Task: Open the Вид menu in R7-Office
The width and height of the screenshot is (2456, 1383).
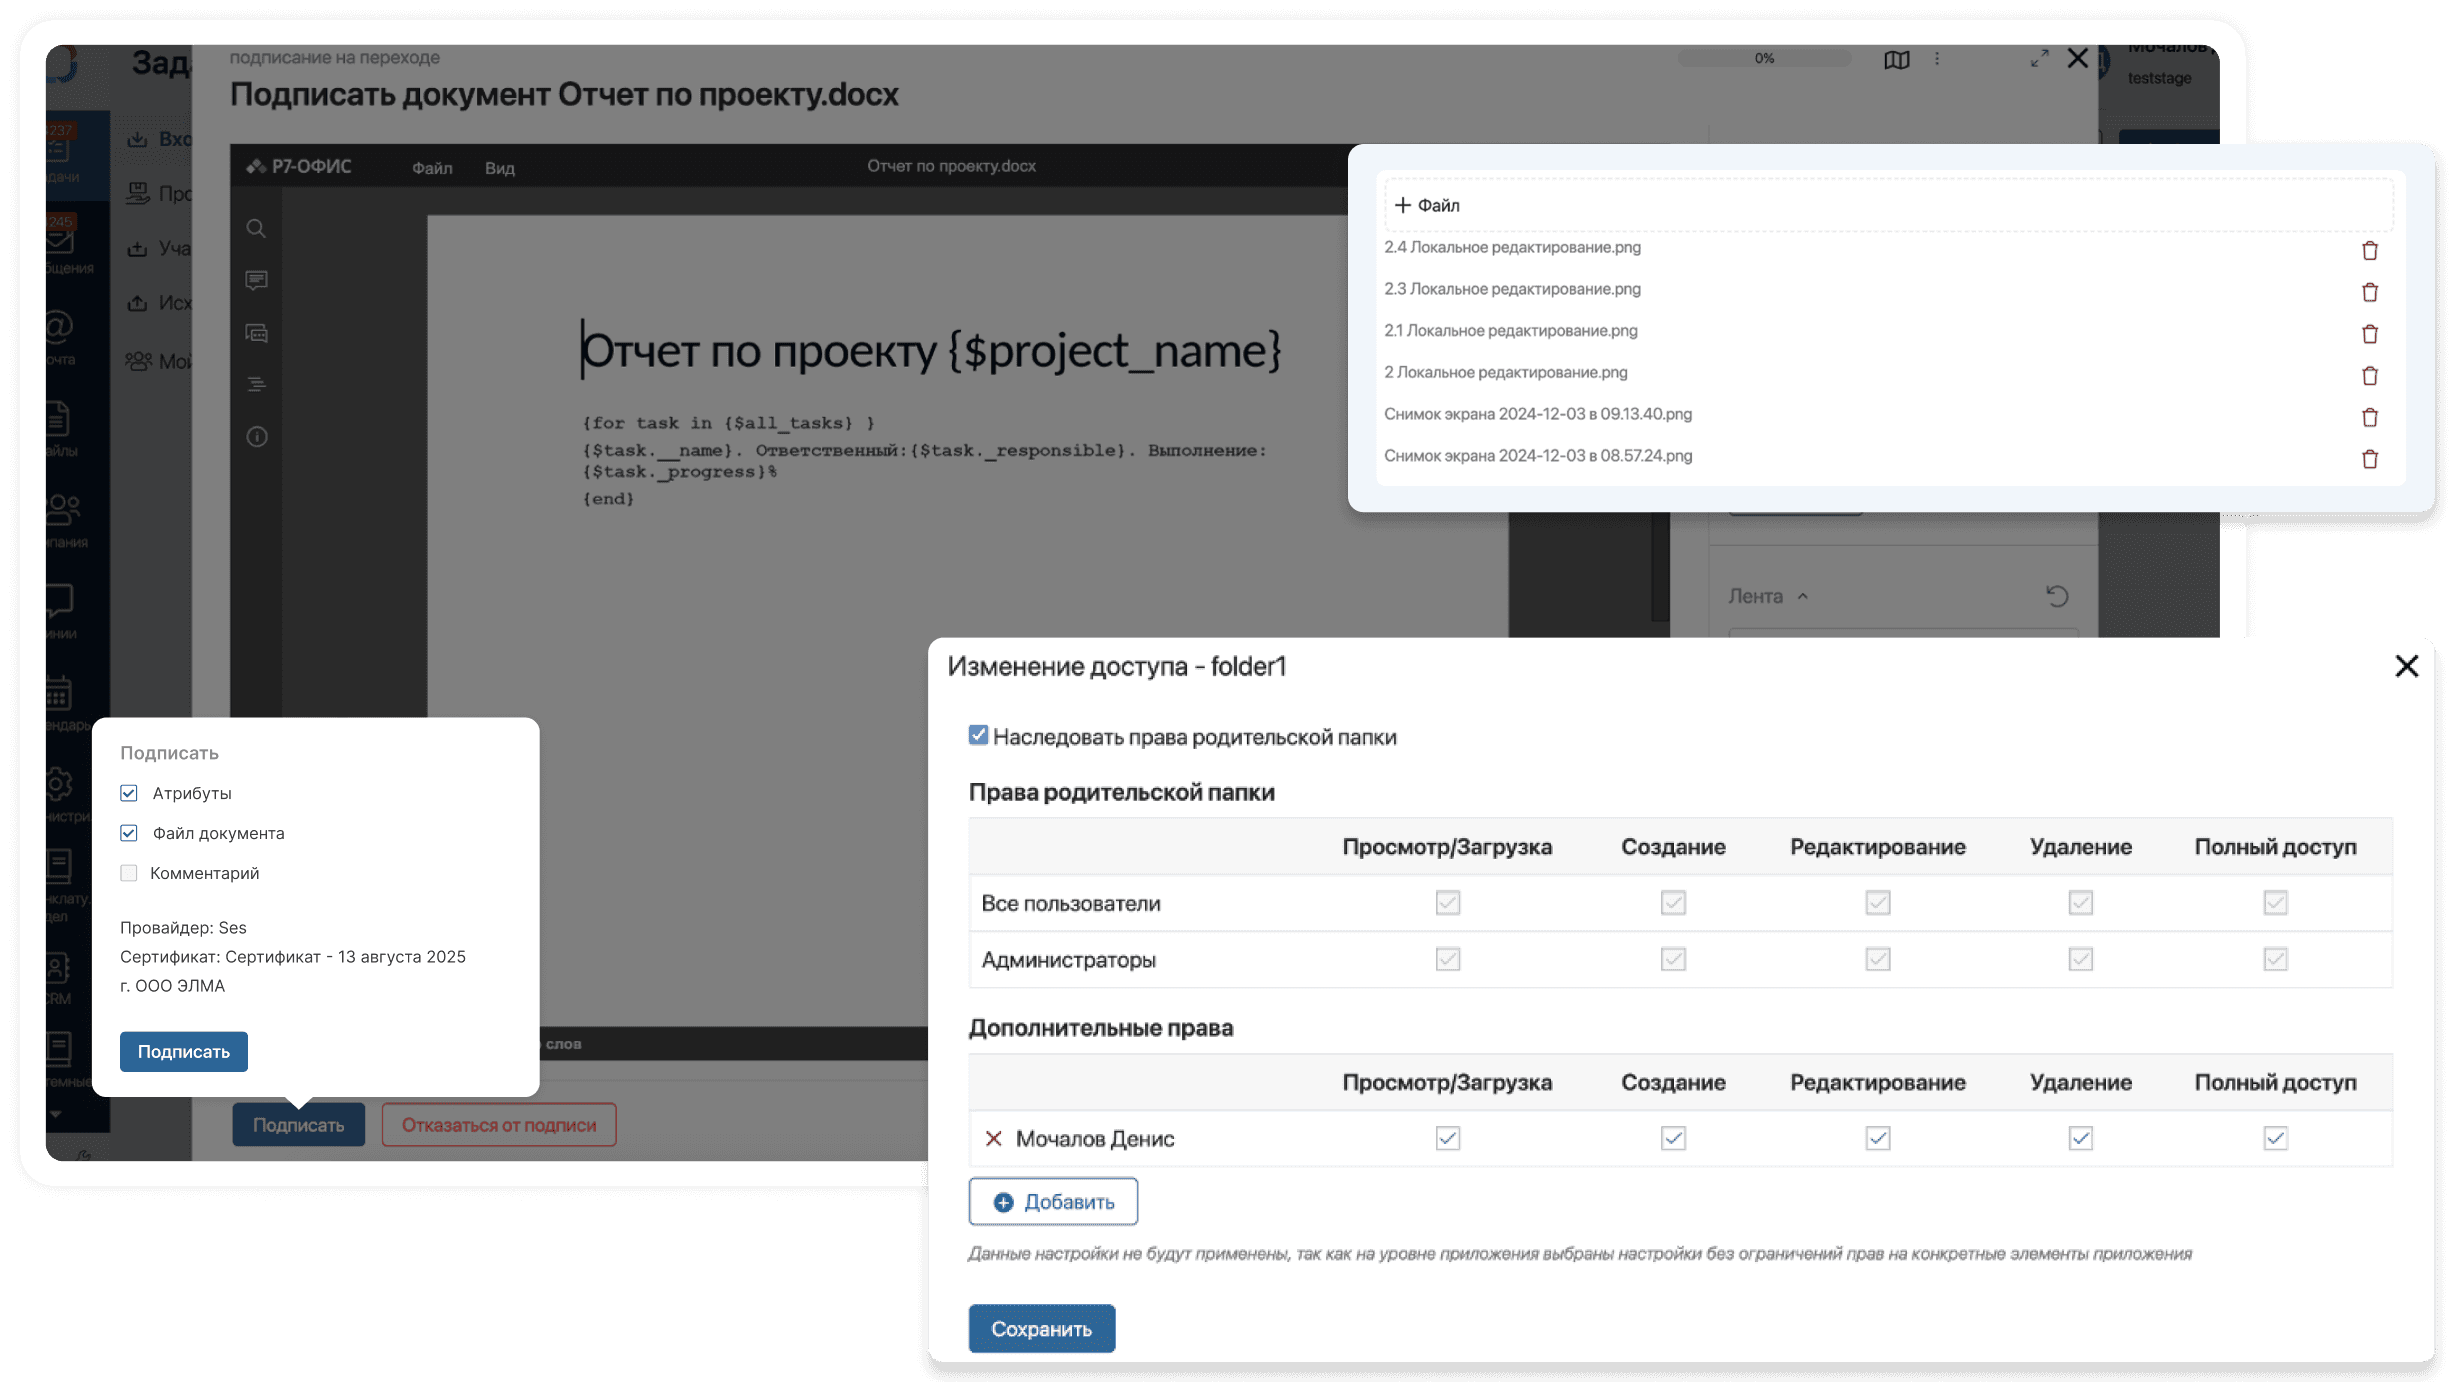Action: pyautogui.click(x=499, y=168)
